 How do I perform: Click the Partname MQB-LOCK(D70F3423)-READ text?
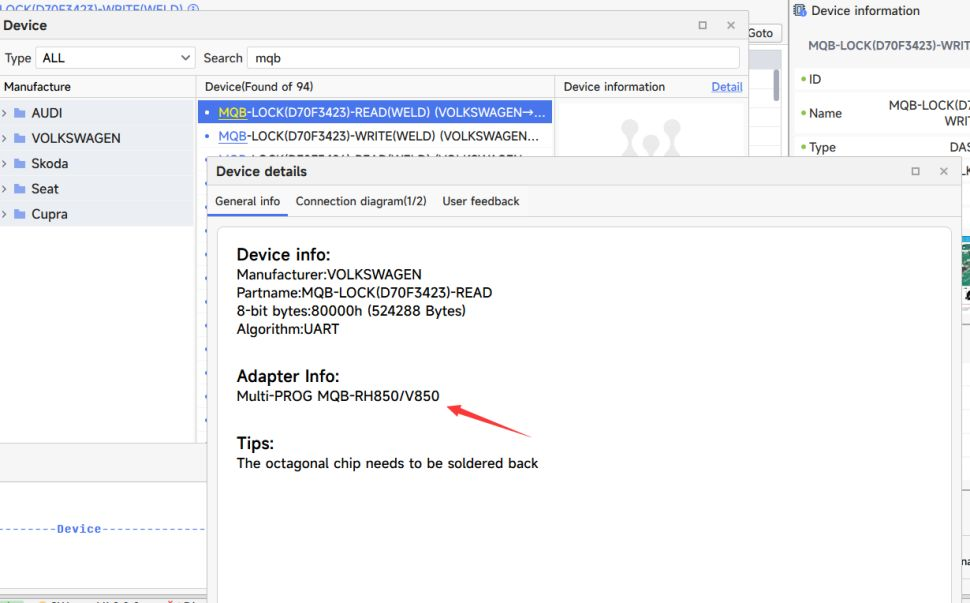pos(364,293)
